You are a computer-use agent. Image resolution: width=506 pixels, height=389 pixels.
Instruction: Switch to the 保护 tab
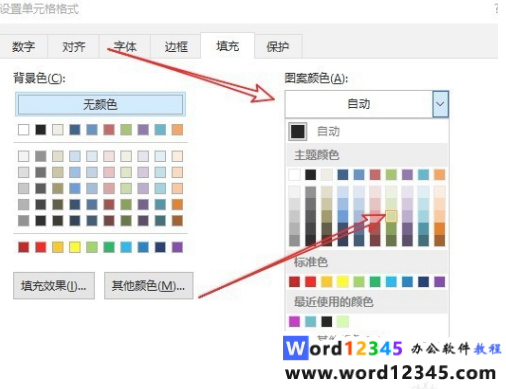coord(278,46)
